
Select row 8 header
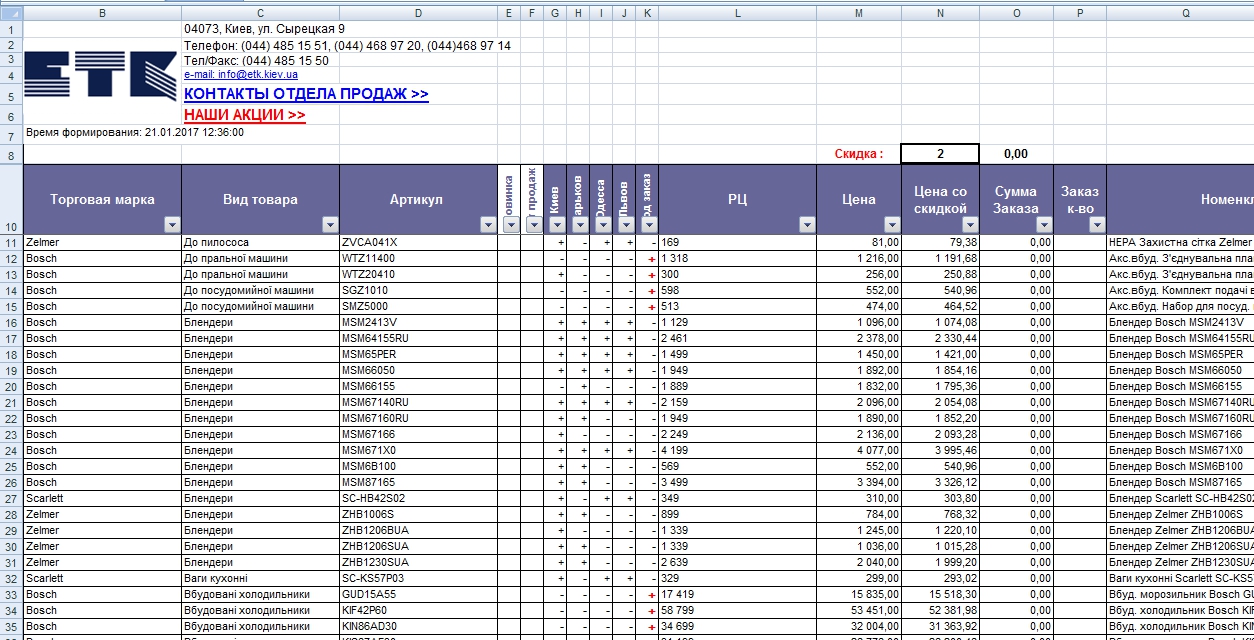11,155
